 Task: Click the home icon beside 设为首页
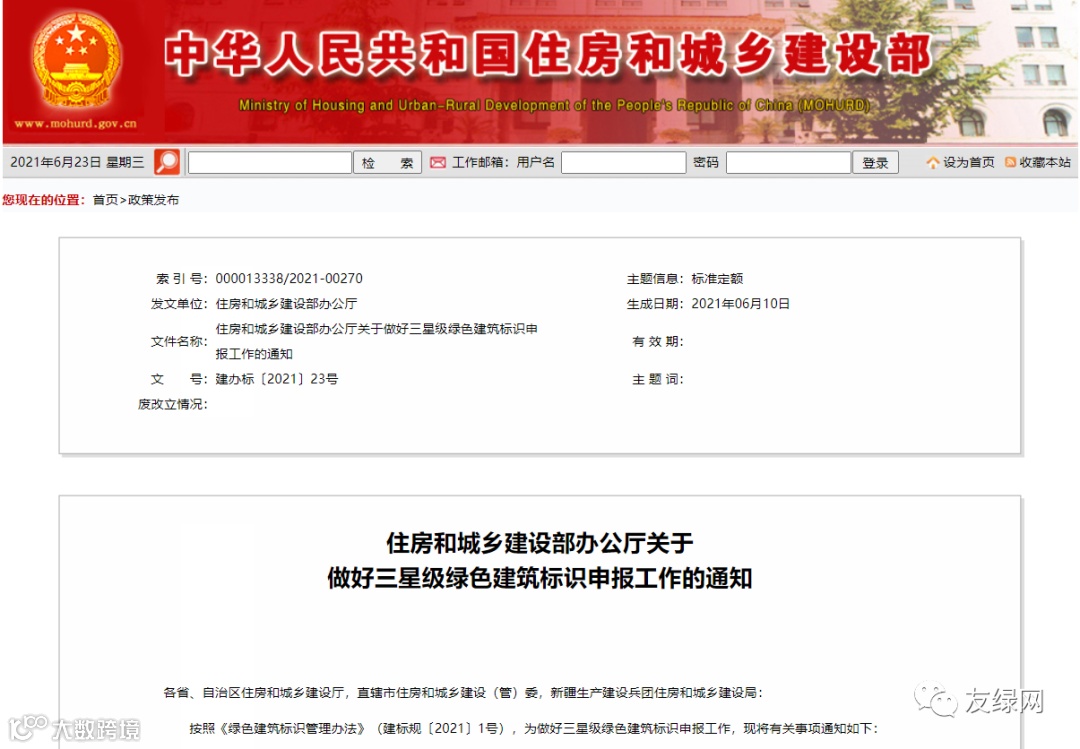click(933, 163)
